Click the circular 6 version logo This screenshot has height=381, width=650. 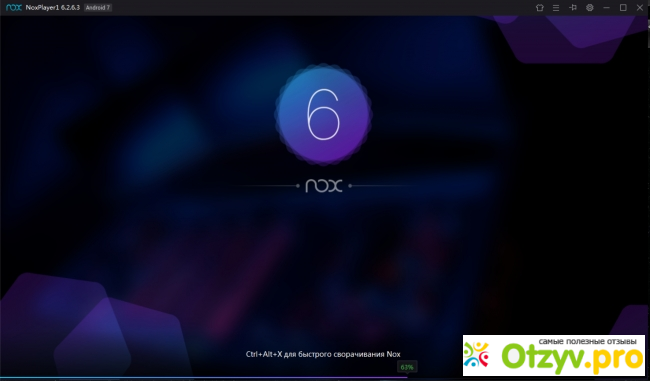[323, 114]
